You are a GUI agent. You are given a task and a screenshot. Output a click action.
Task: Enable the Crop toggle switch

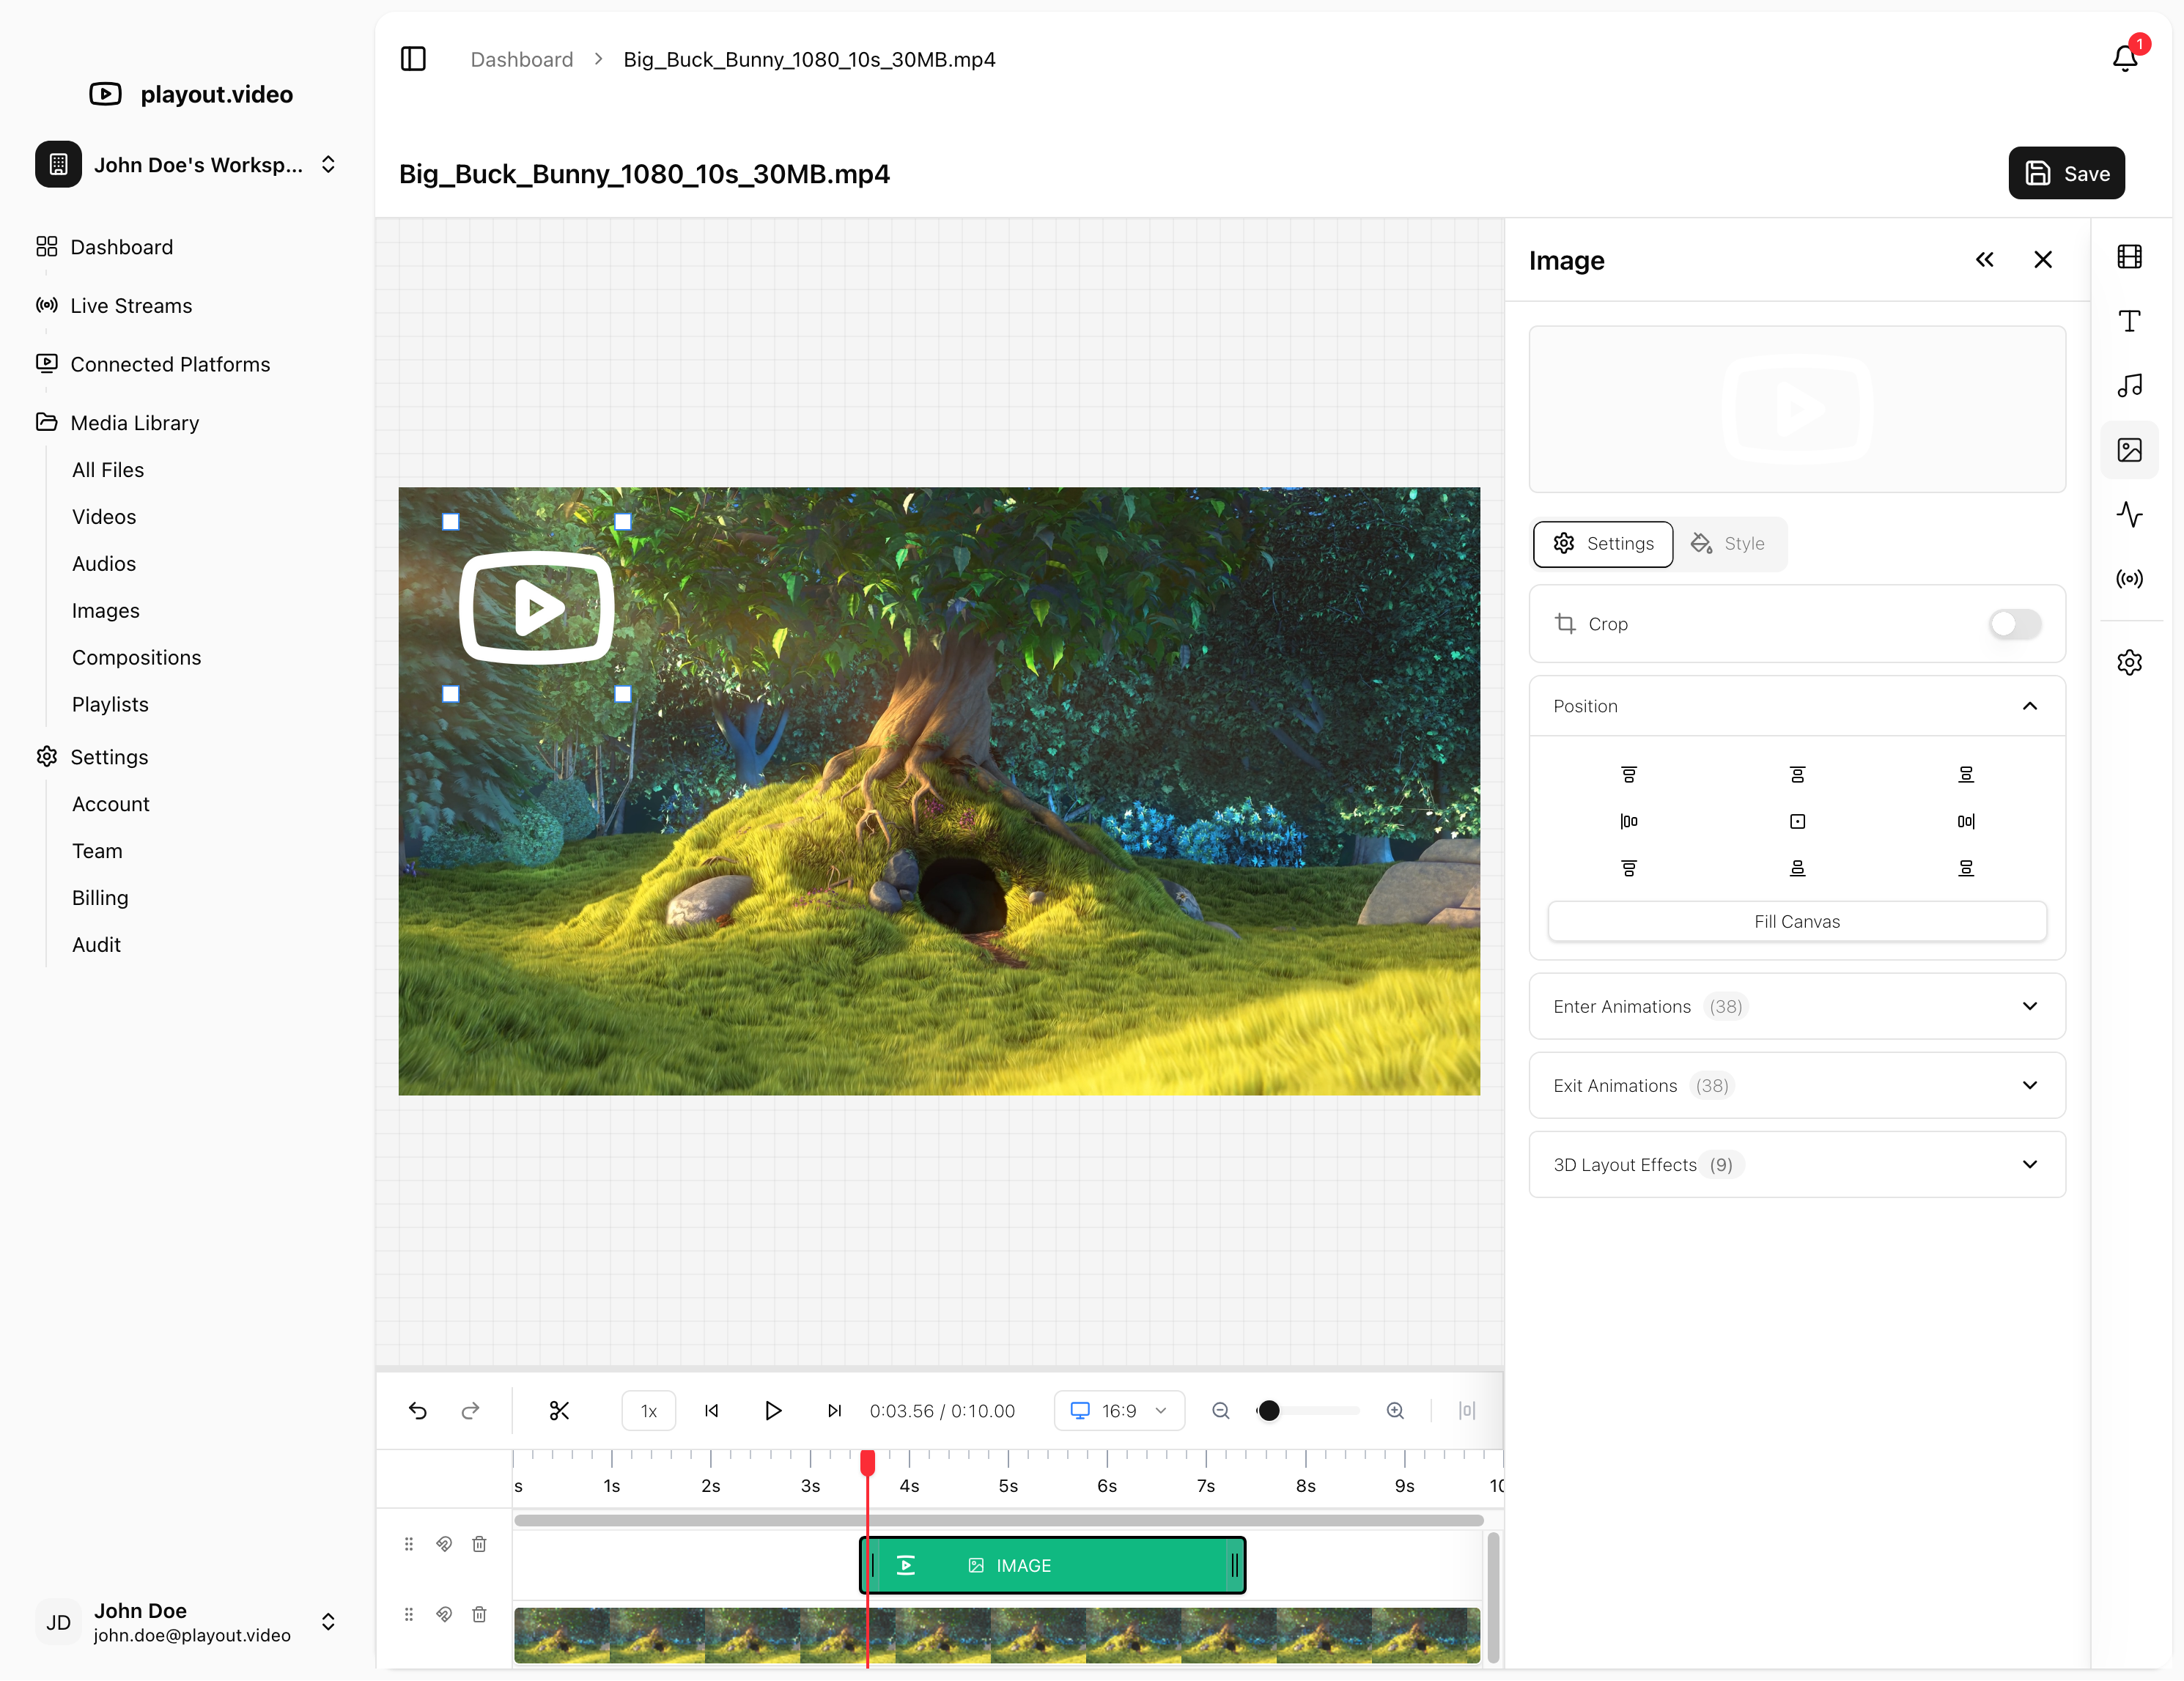pyautogui.click(x=2014, y=624)
